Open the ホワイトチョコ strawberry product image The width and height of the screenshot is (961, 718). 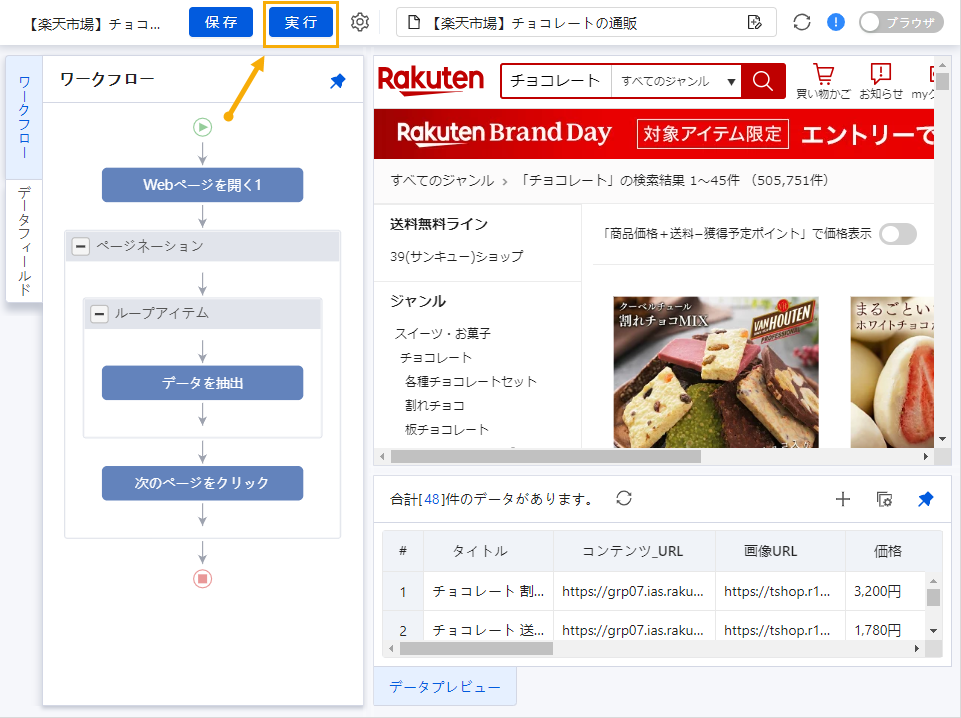coord(892,372)
